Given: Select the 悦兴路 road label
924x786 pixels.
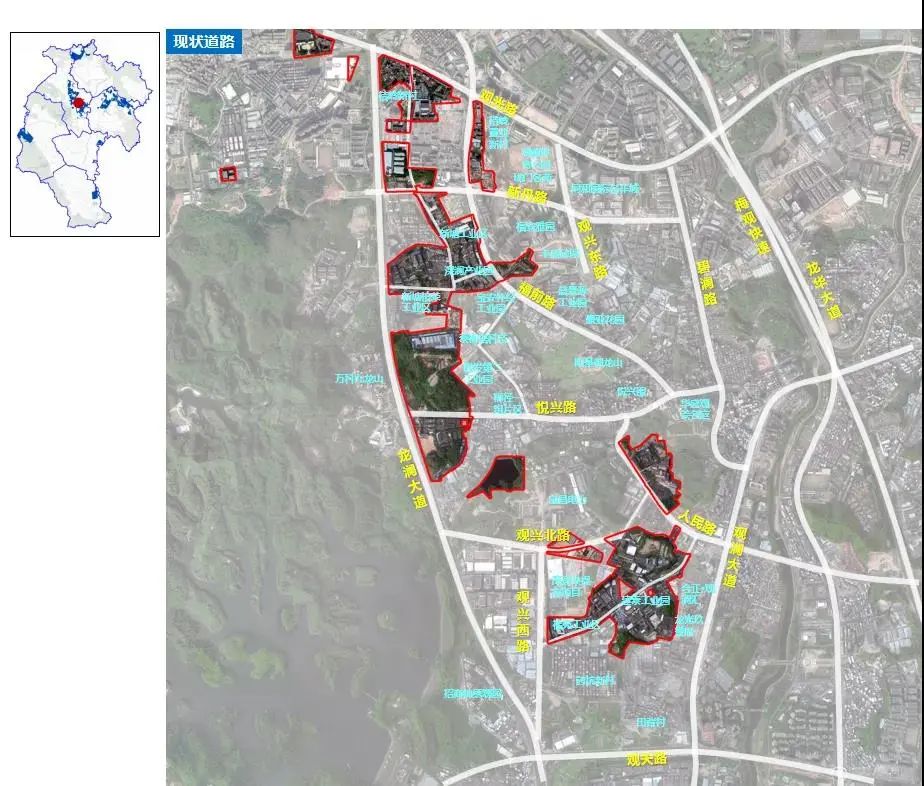Looking at the screenshot, I should [x=556, y=407].
